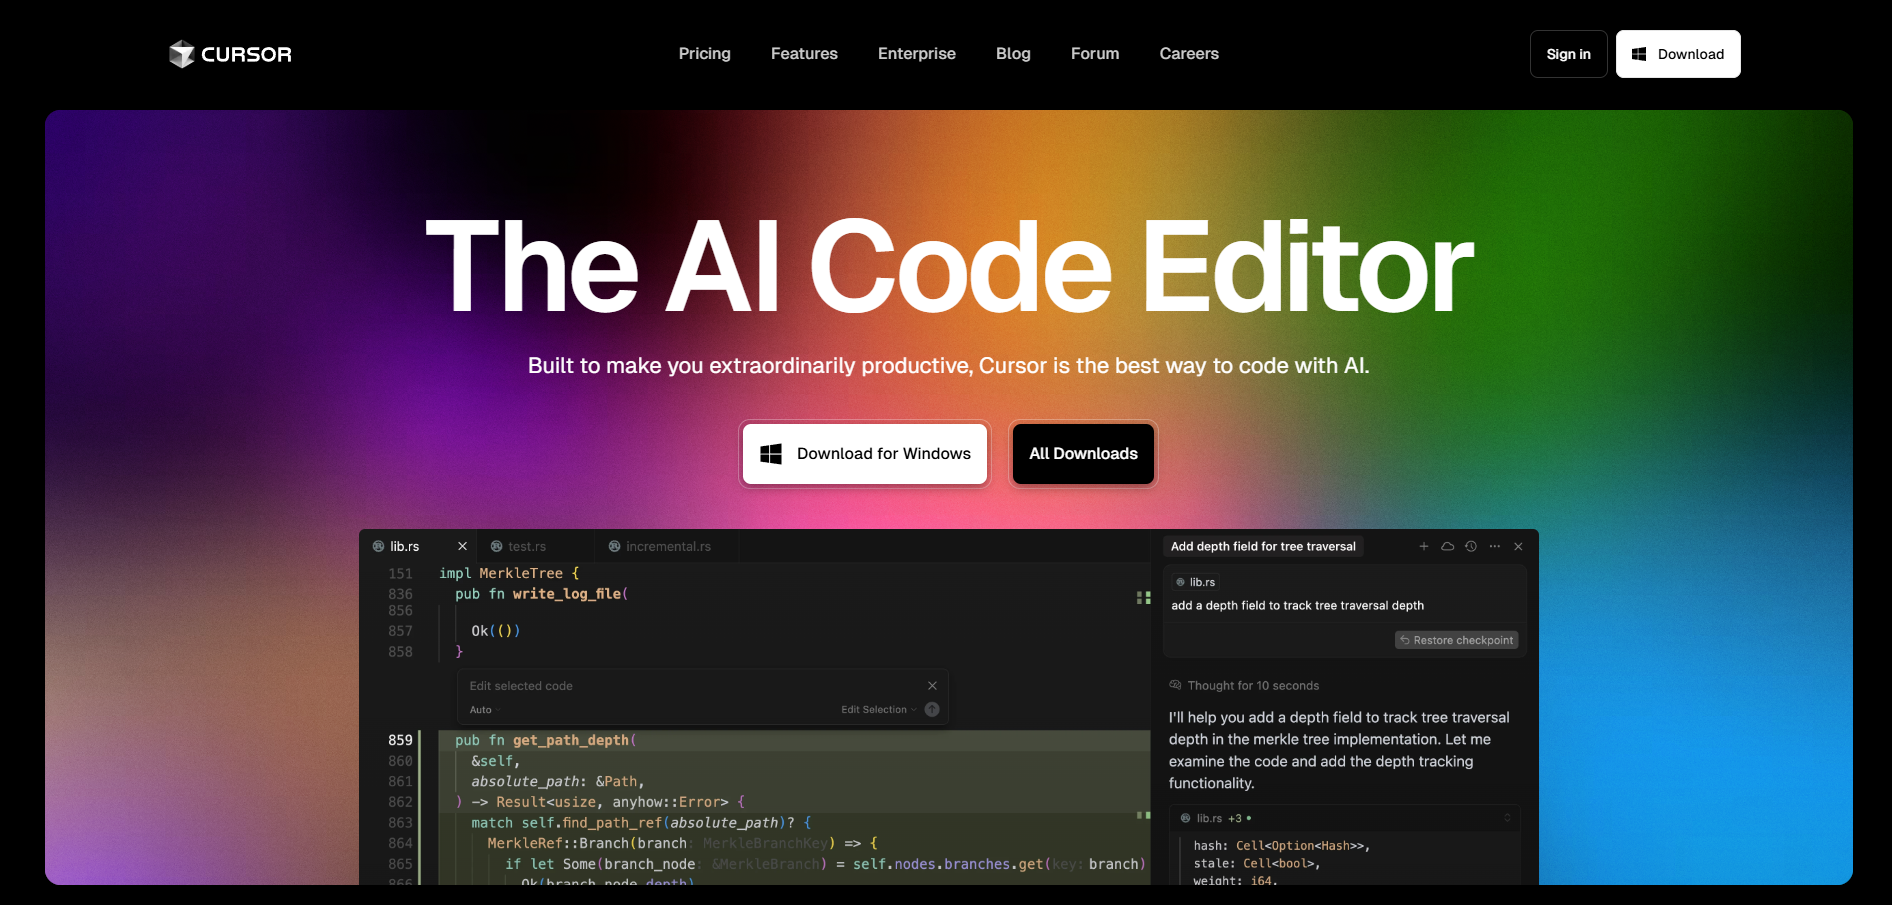1892x905 pixels.
Task: Click the absolute_path: &Path line
Action: [557, 781]
